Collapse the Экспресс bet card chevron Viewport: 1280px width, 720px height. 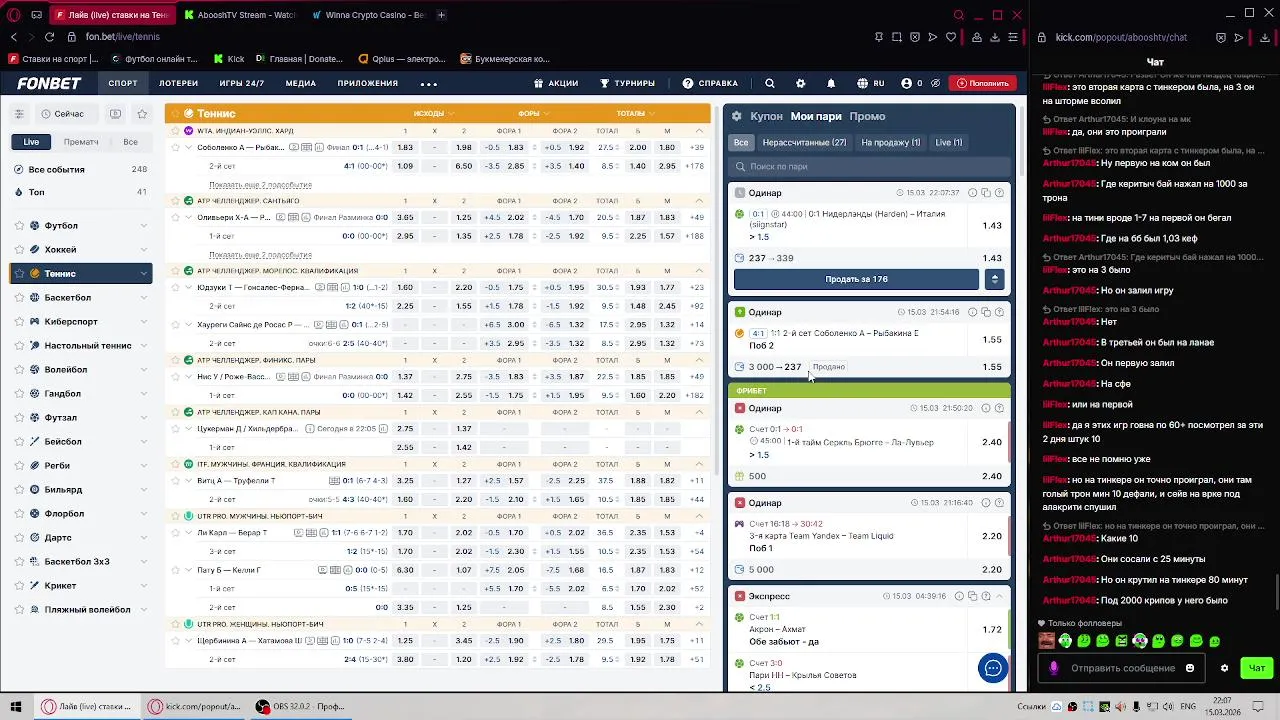coord(1000,596)
